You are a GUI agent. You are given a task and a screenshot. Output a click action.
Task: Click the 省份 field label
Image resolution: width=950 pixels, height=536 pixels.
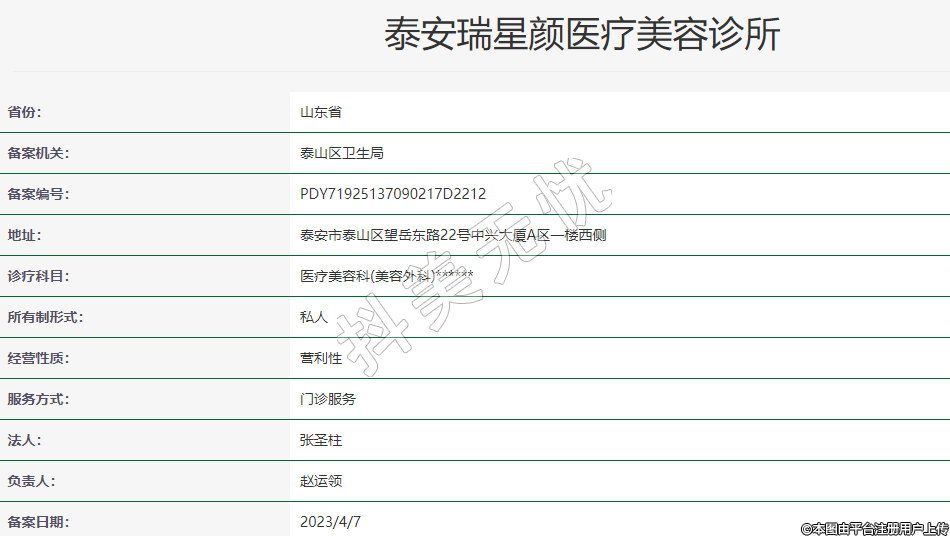coord(25,112)
